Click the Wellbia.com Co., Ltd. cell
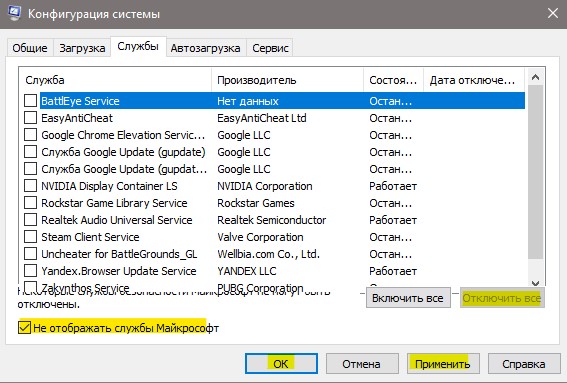 269,254
